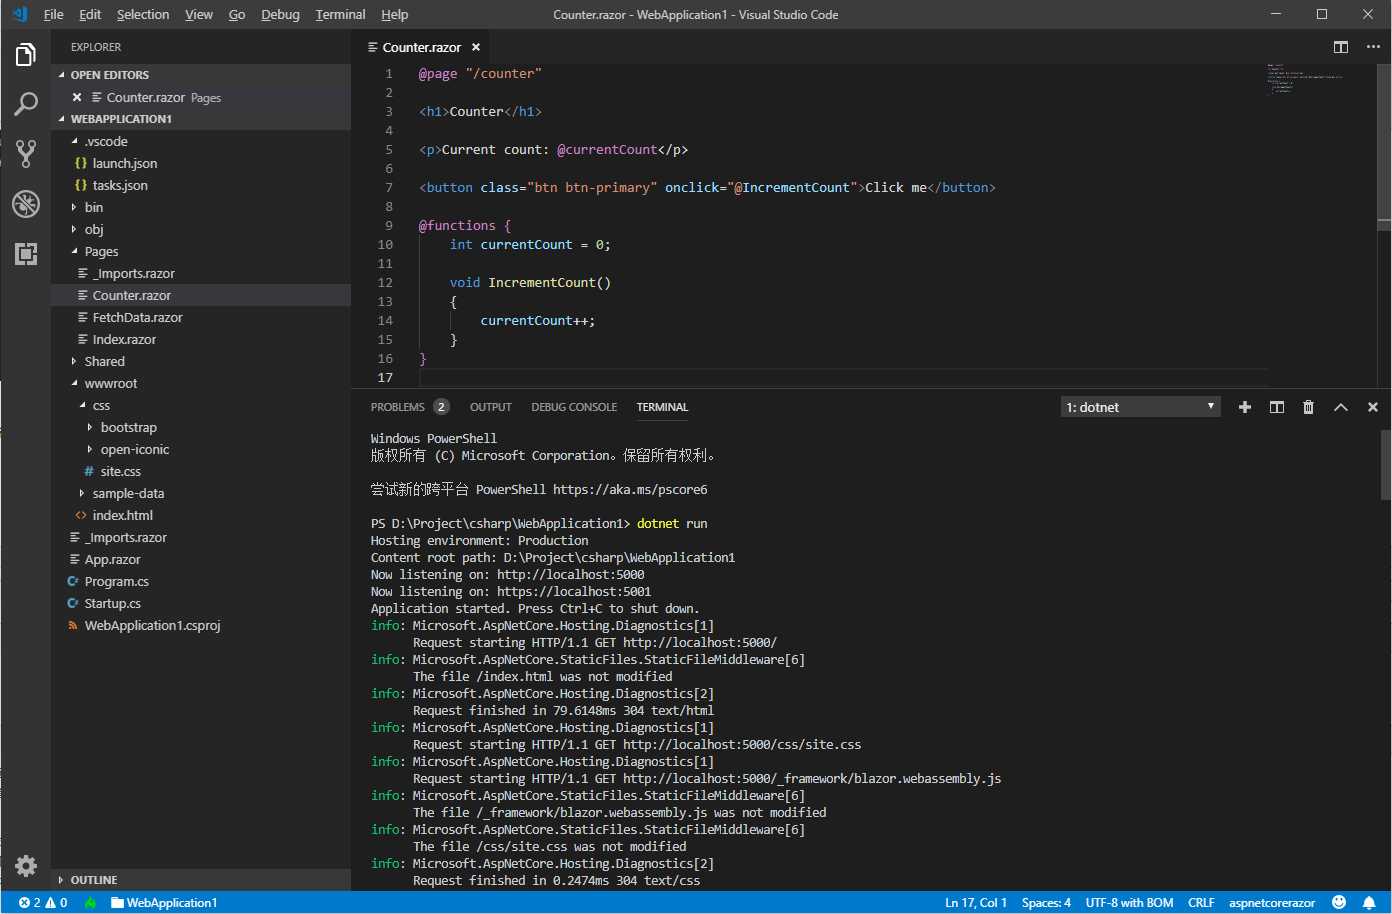Viewport: 1392px width, 914px height.
Task: Open WebApplication1.csproj file
Action: pyautogui.click(x=201, y=625)
